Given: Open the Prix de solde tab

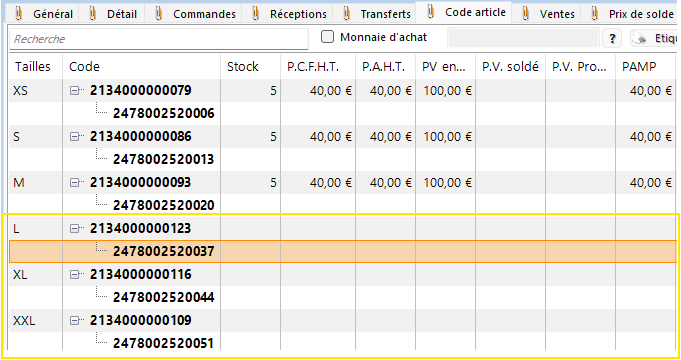Looking at the screenshot, I should [631, 14].
